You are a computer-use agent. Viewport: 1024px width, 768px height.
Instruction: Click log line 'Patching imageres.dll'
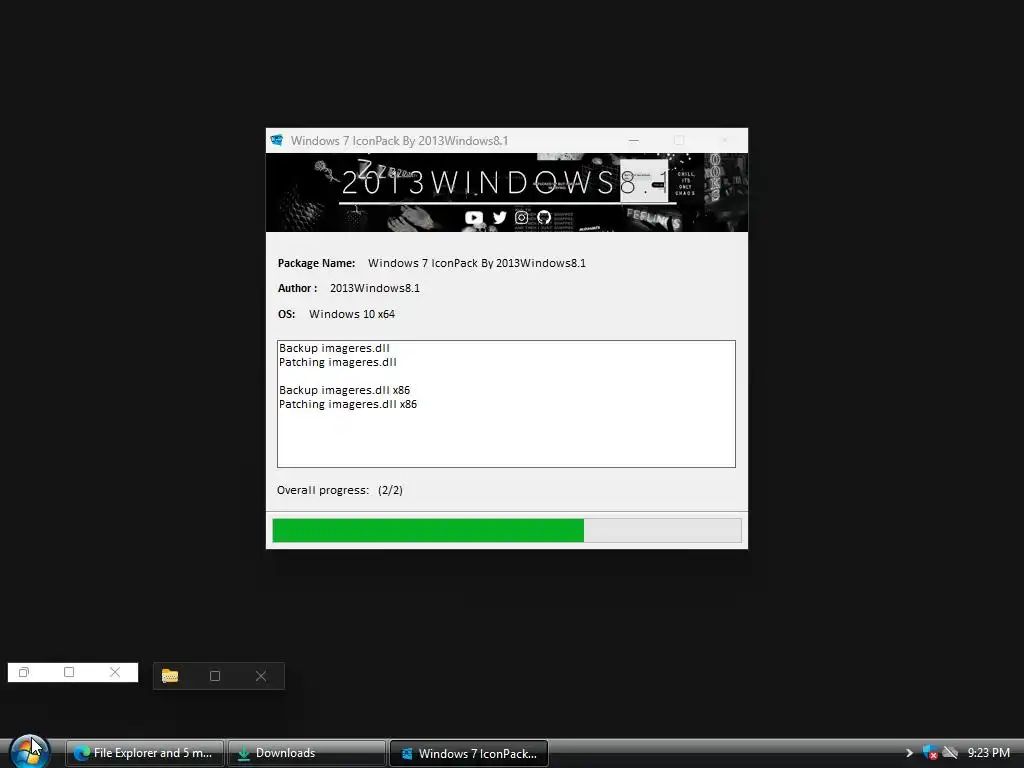pos(338,362)
